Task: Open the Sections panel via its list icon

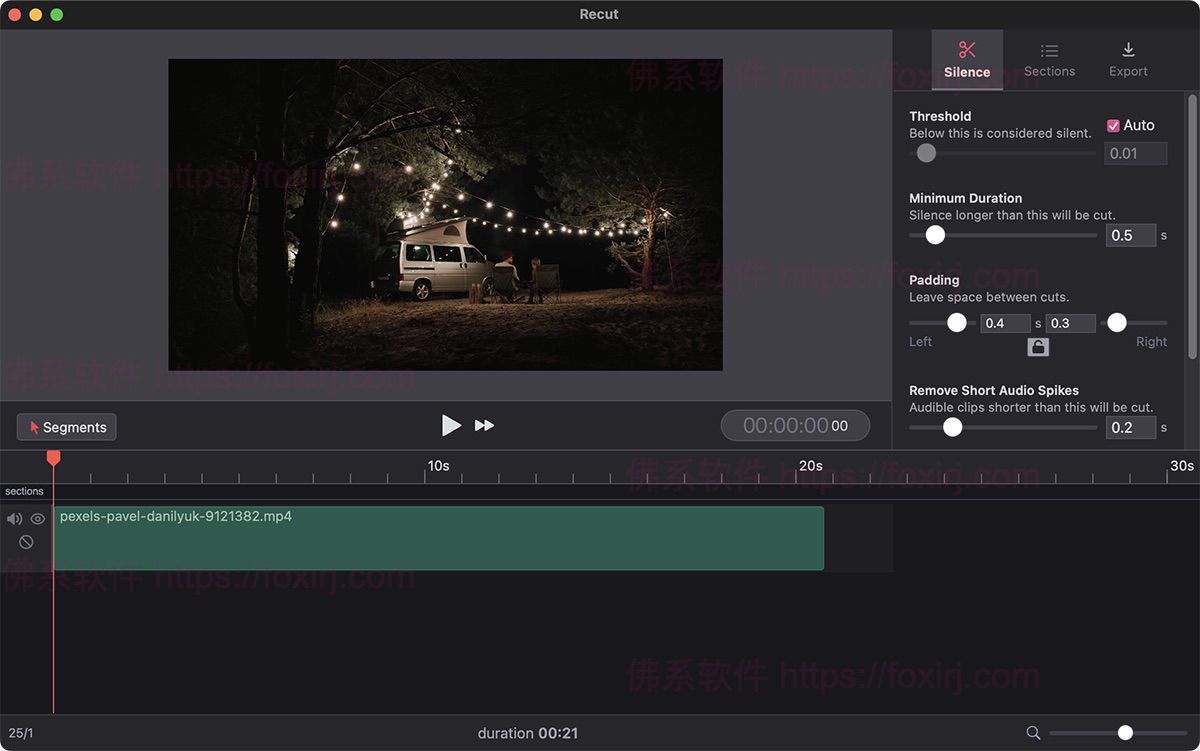Action: tap(1049, 49)
